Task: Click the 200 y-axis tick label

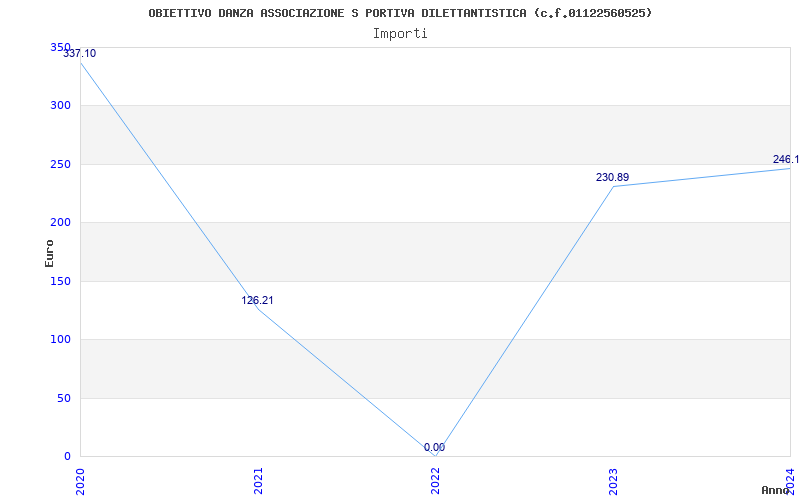Action: pyautogui.click(x=60, y=222)
